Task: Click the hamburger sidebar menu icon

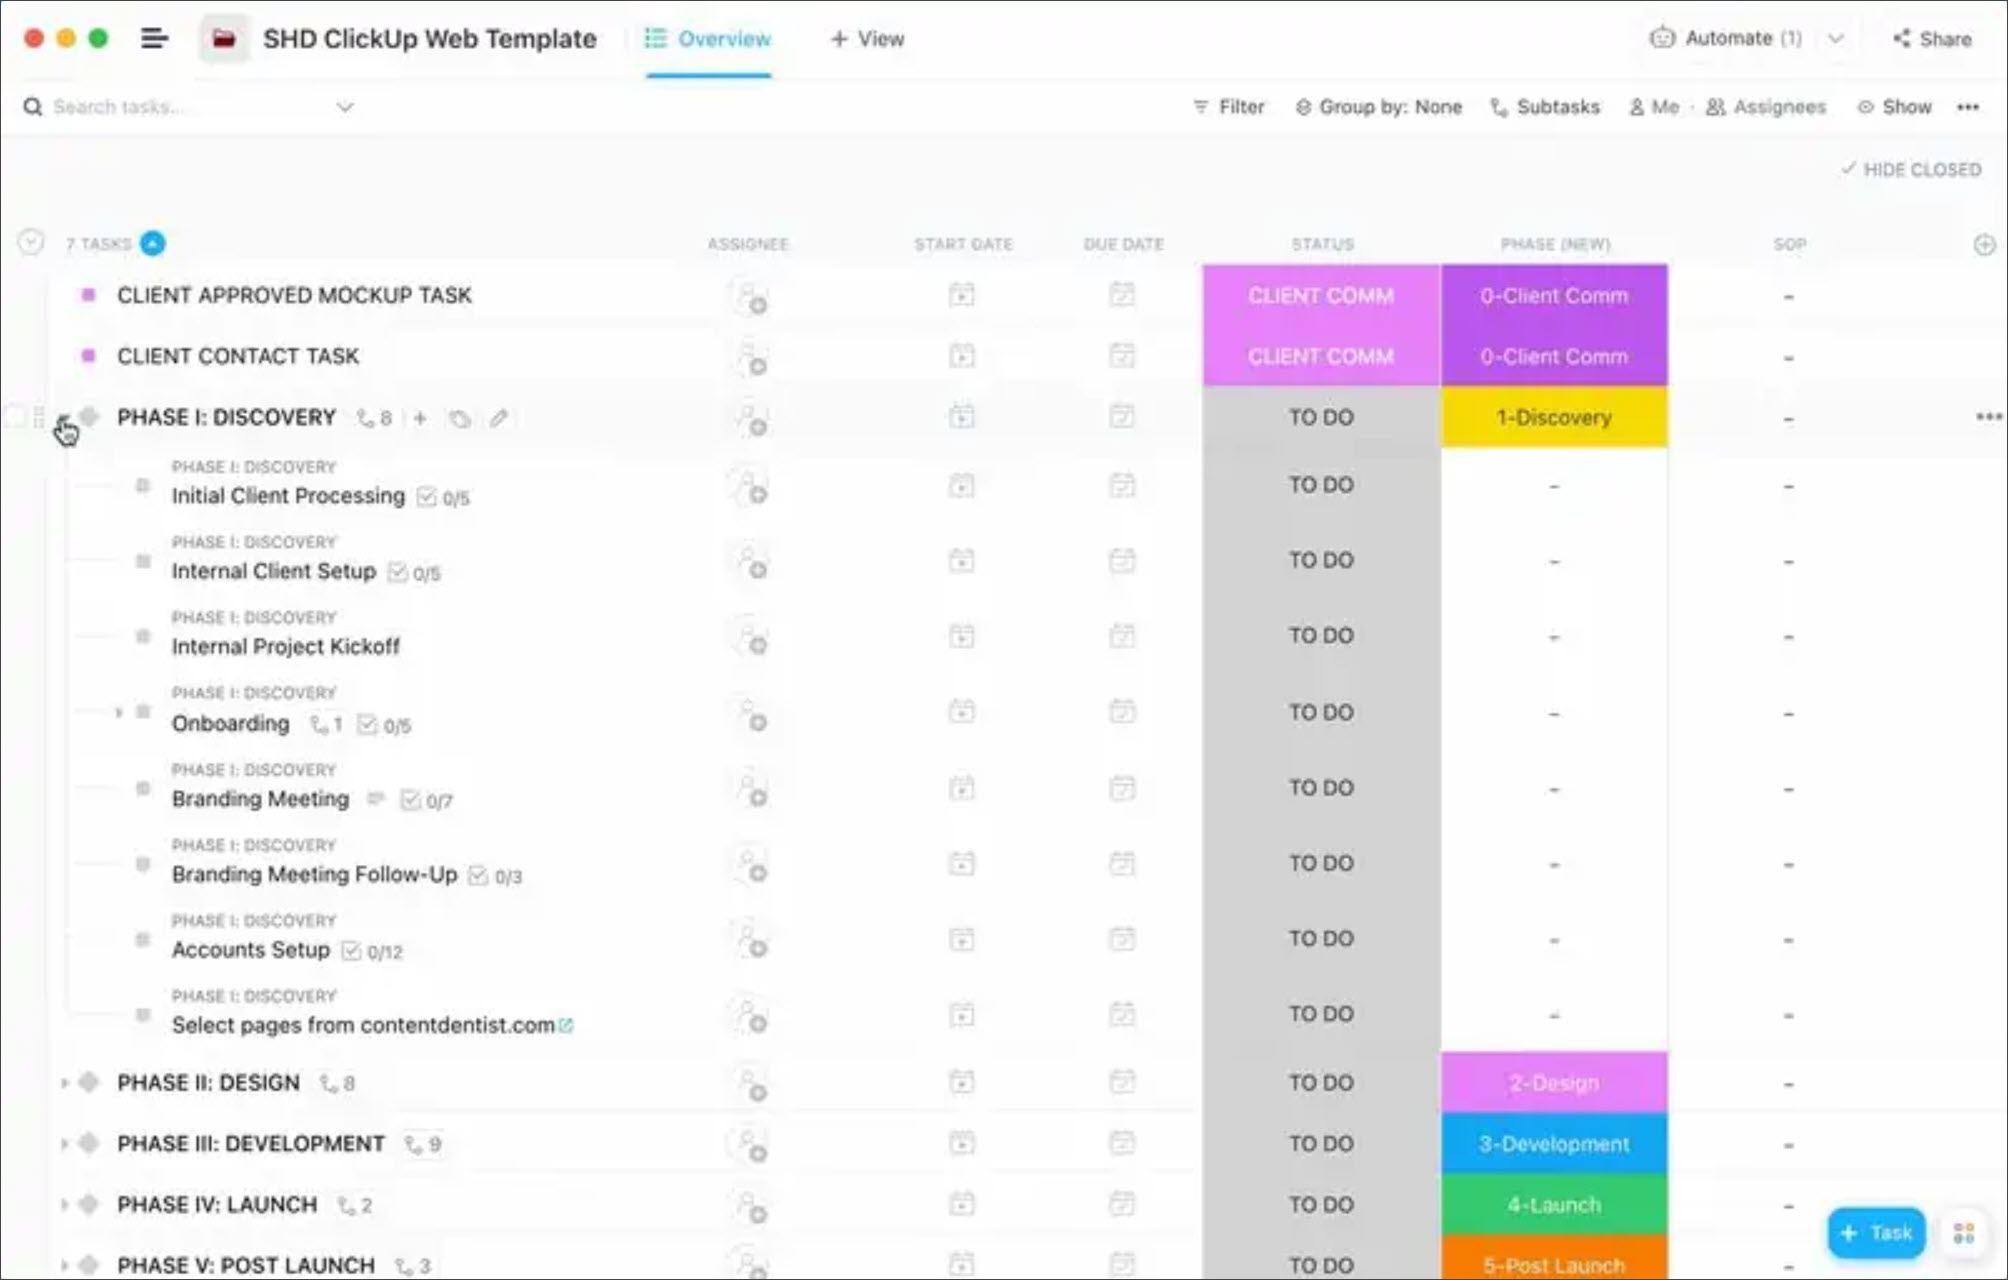Action: tap(154, 39)
